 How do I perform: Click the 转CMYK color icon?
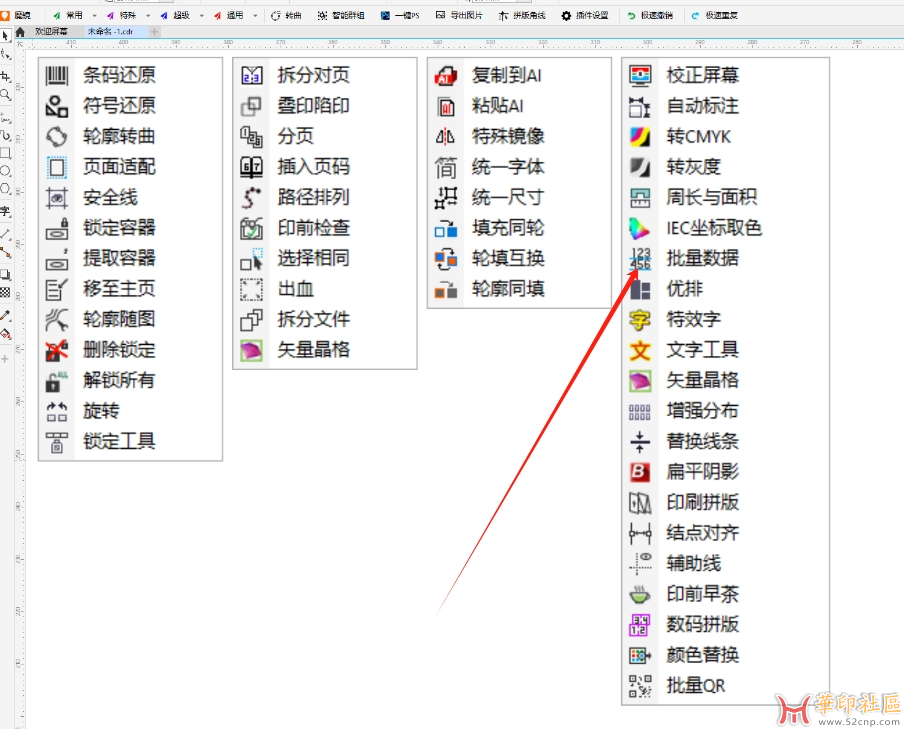640,136
